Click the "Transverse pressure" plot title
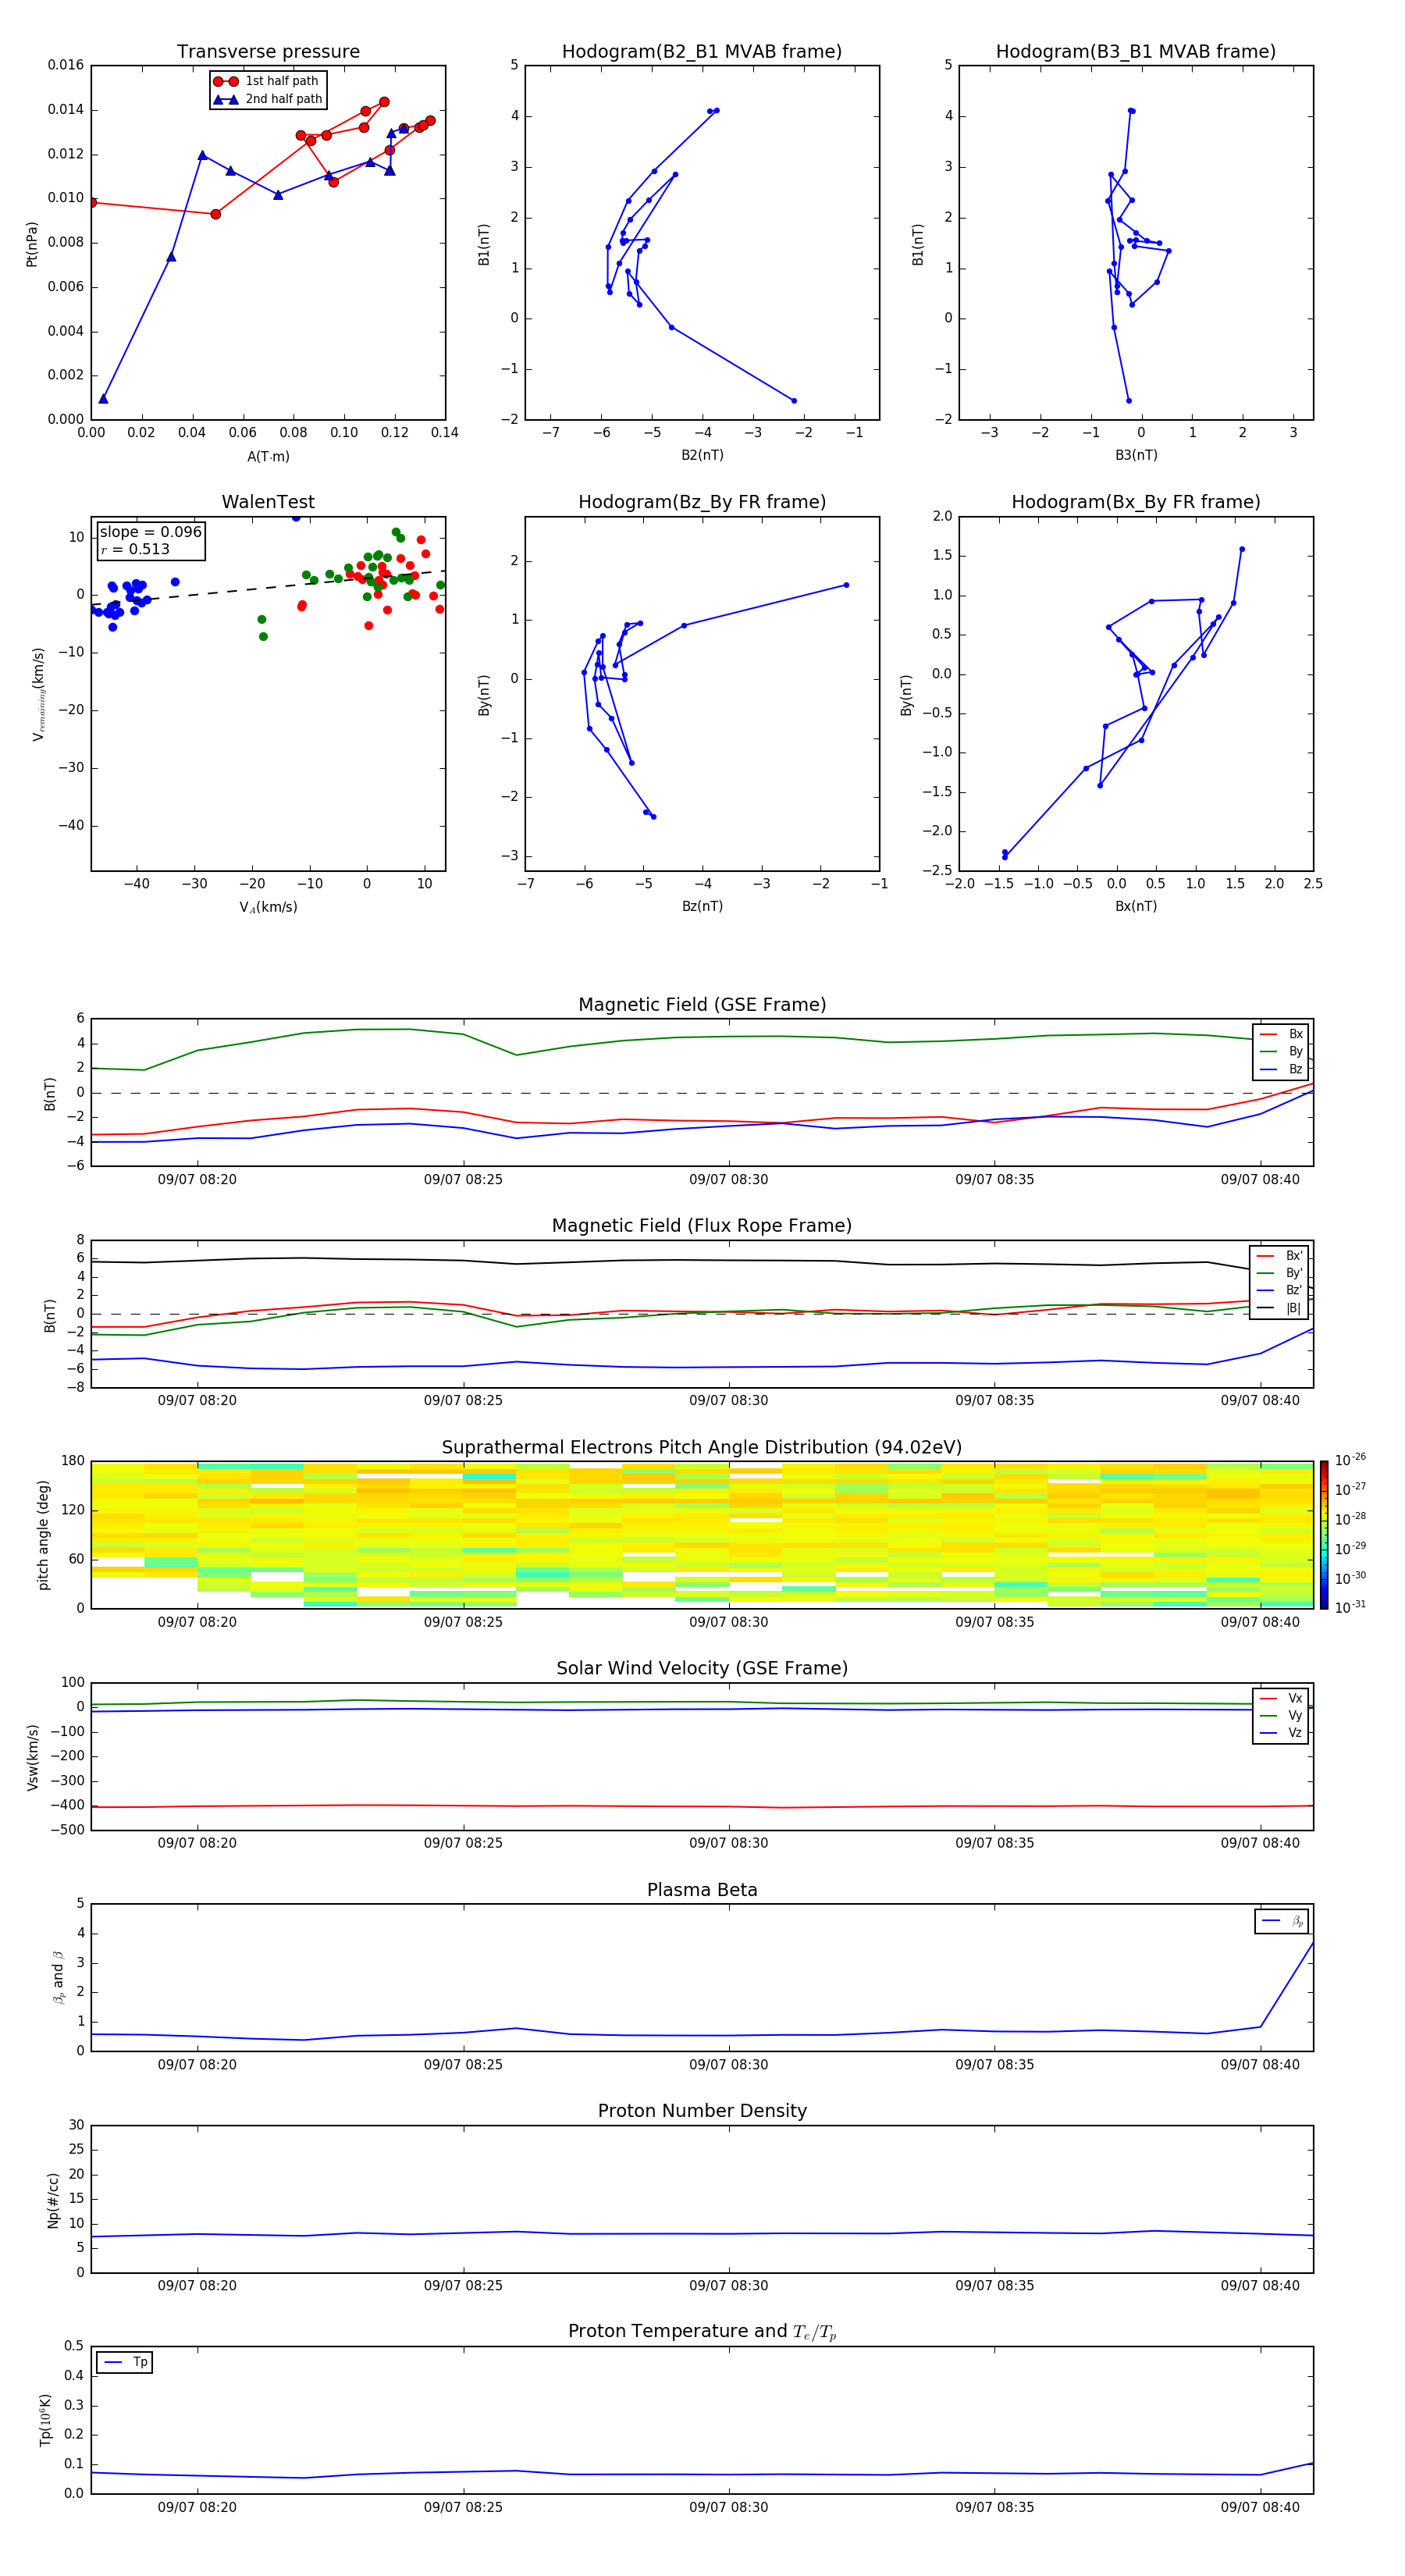Viewport: 1405px width, 2576px height. (268, 52)
